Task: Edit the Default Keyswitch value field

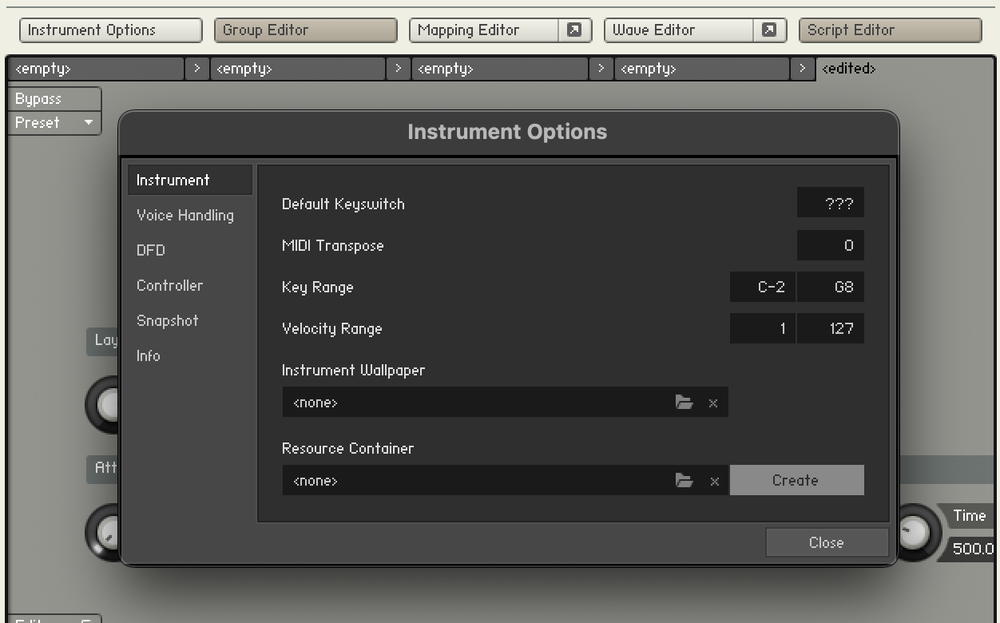Action: pyautogui.click(x=831, y=202)
